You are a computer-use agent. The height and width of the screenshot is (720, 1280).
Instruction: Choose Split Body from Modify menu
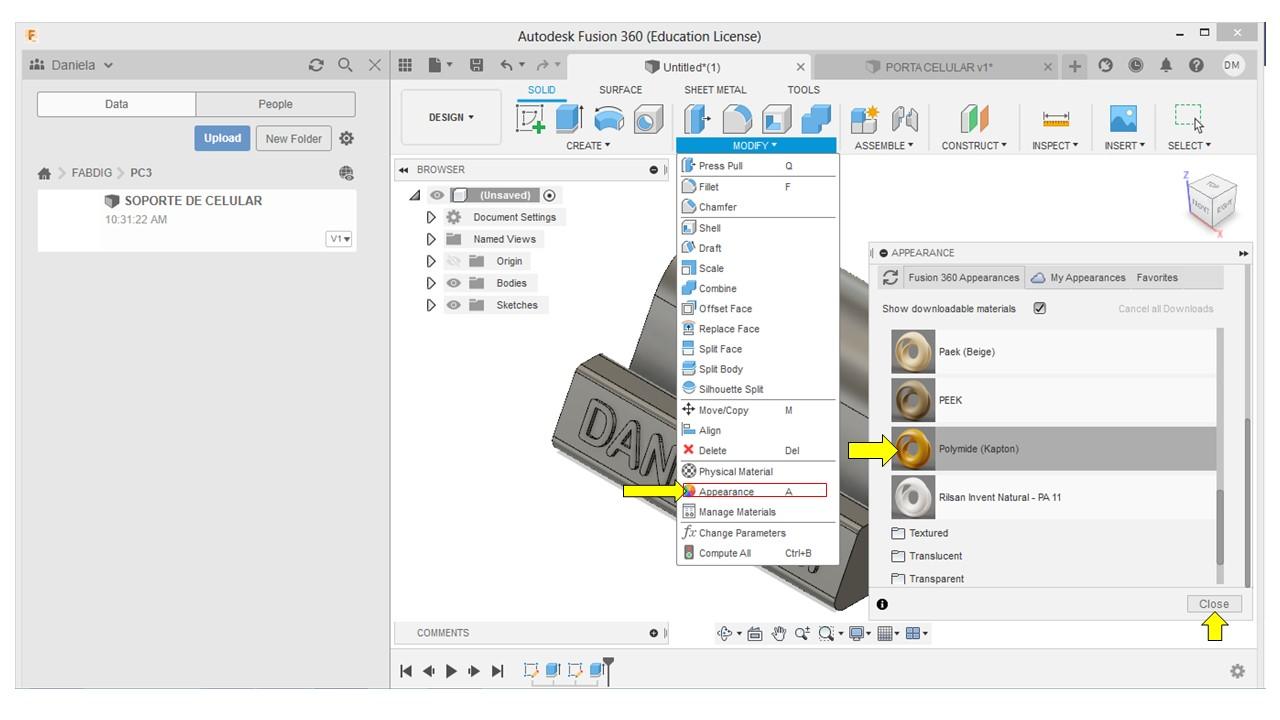[x=758, y=369]
